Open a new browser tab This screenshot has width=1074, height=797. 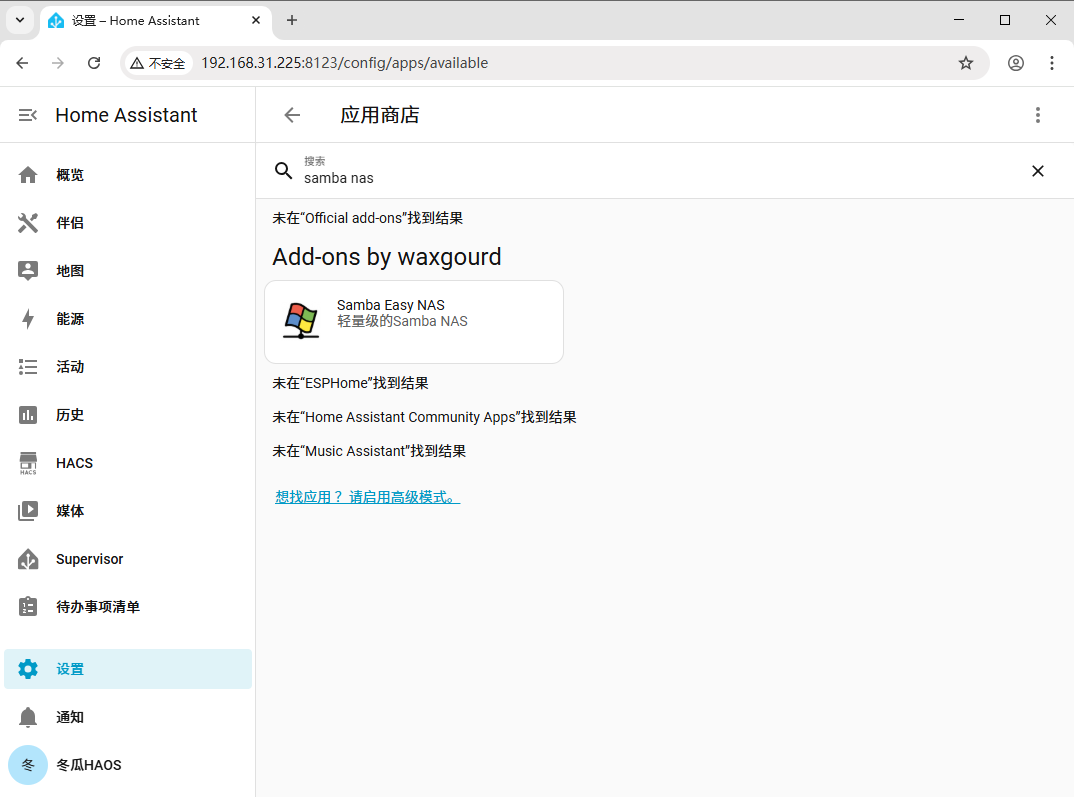[x=292, y=21]
